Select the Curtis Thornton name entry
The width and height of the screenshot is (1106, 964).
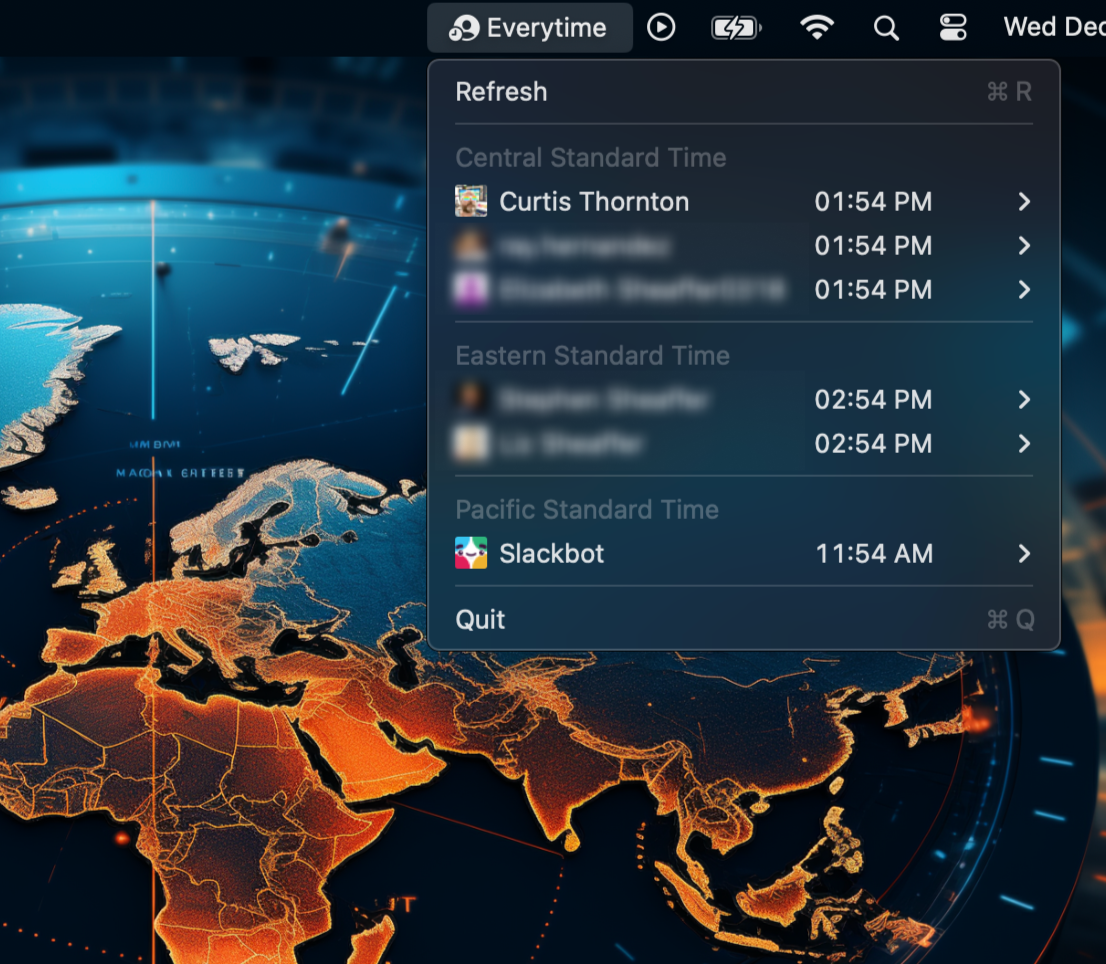pyautogui.click(x=594, y=202)
